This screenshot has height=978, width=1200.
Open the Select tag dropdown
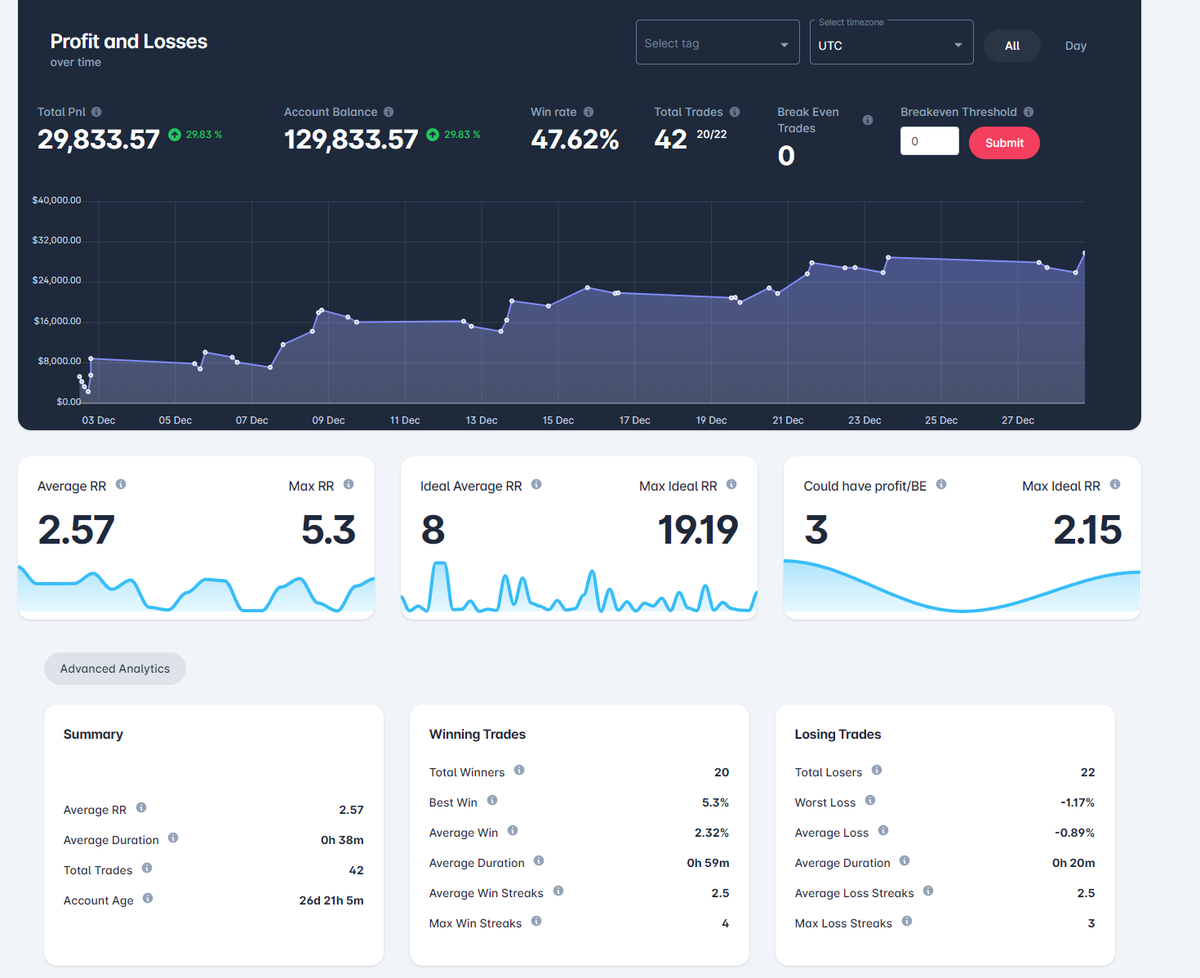point(717,43)
